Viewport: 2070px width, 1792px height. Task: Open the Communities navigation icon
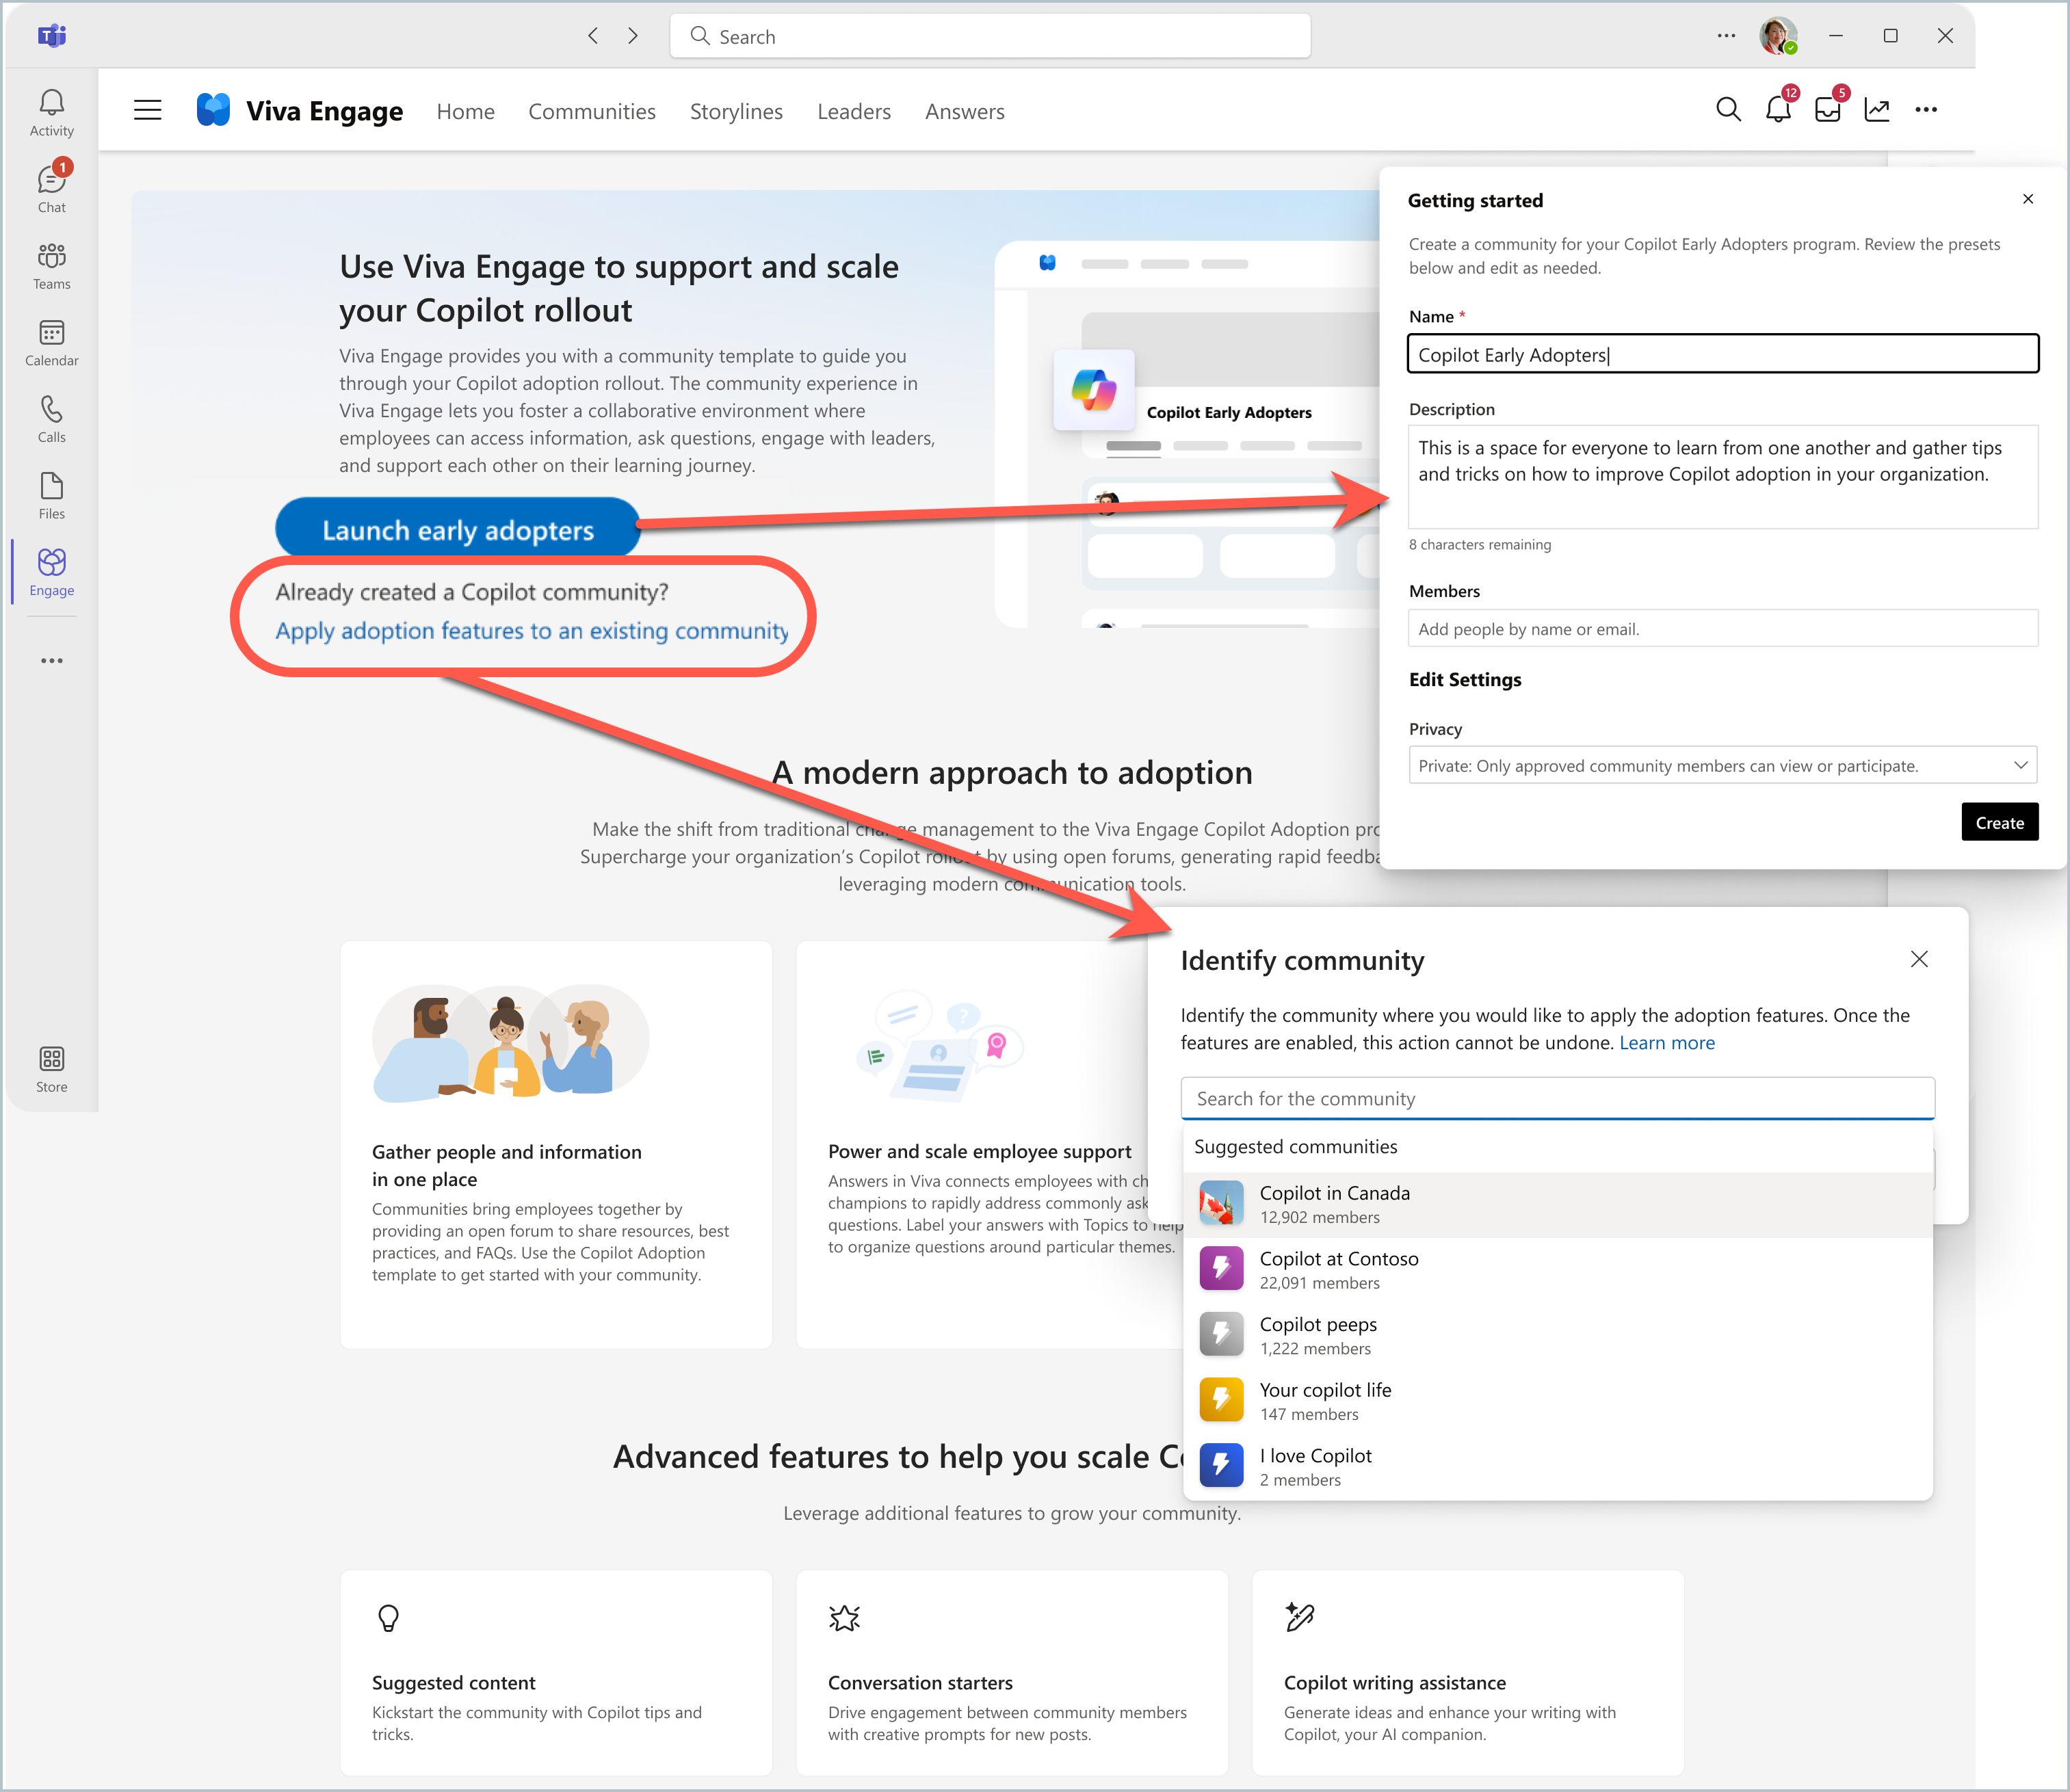coord(592,111)
